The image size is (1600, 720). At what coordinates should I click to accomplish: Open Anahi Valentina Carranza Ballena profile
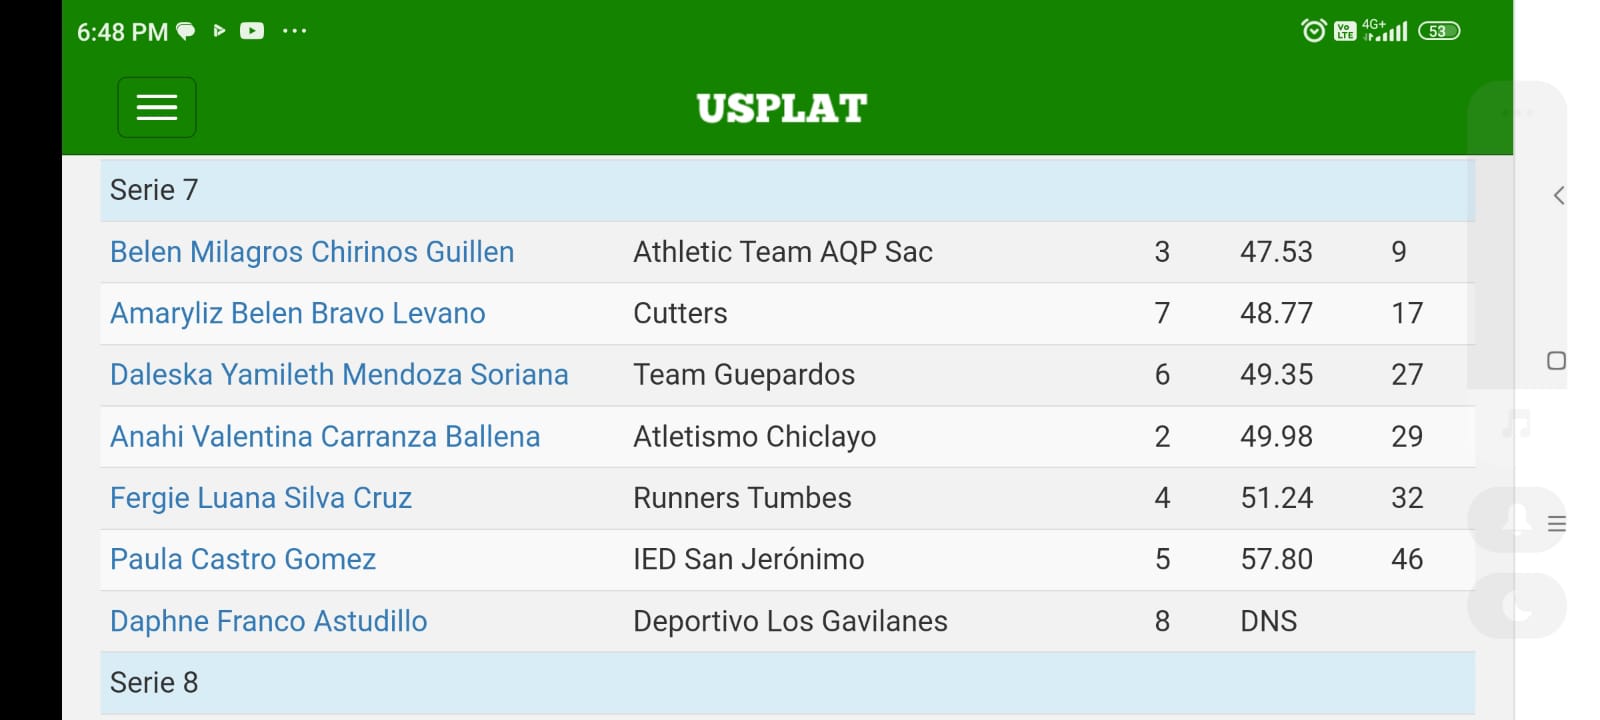pos(325,436)
